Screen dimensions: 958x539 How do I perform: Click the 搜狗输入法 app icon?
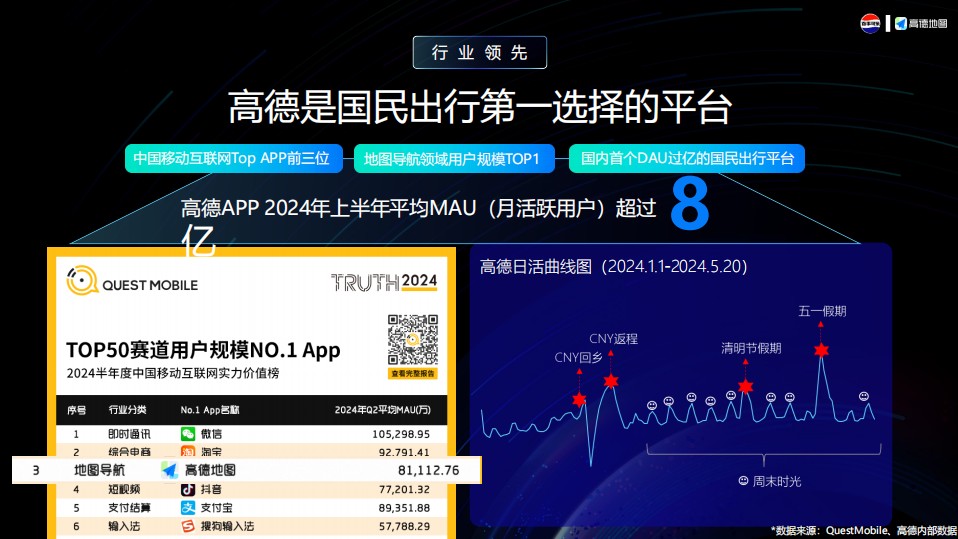coord(188,526)
